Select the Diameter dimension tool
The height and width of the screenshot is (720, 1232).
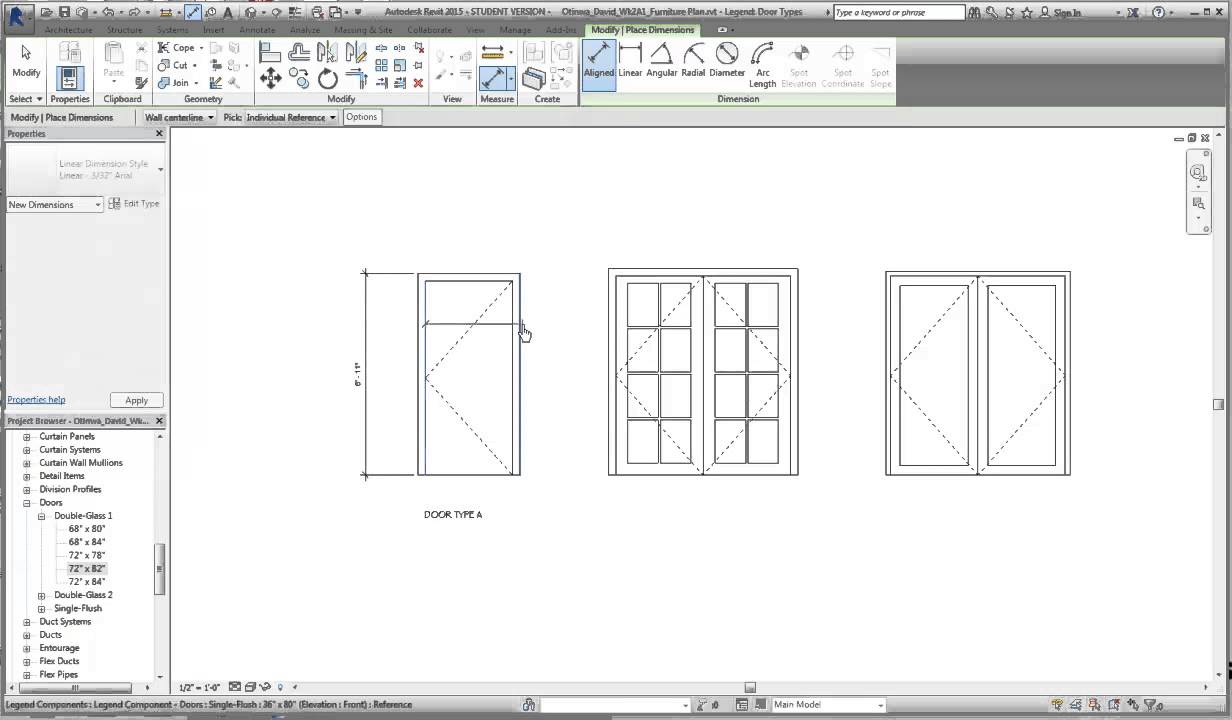coord(727,60)
